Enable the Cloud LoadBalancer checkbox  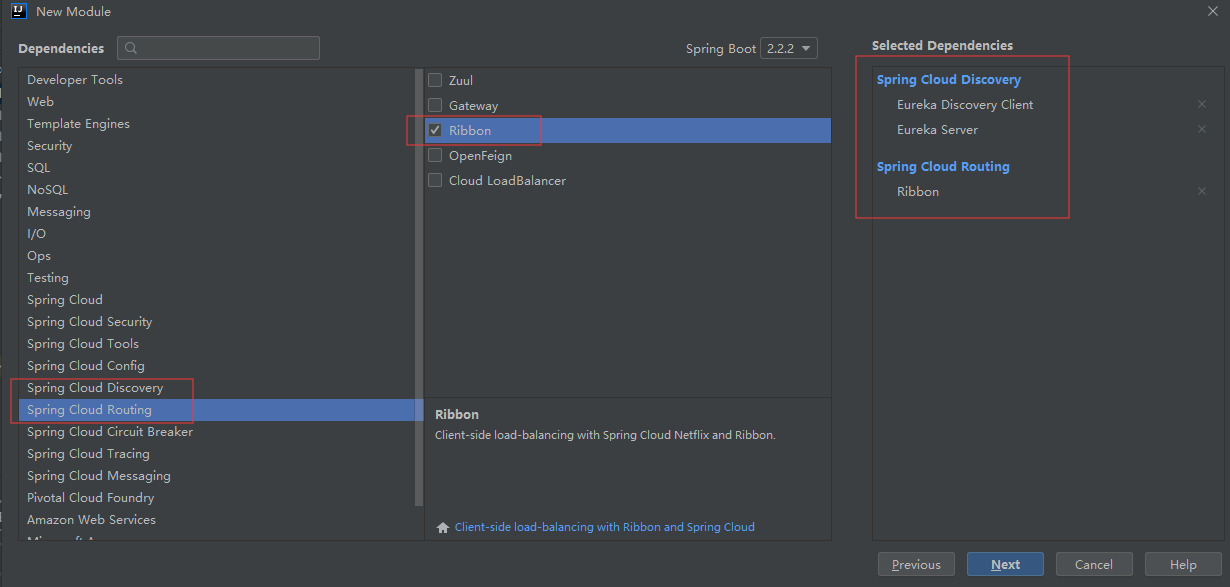coord(435,180)
